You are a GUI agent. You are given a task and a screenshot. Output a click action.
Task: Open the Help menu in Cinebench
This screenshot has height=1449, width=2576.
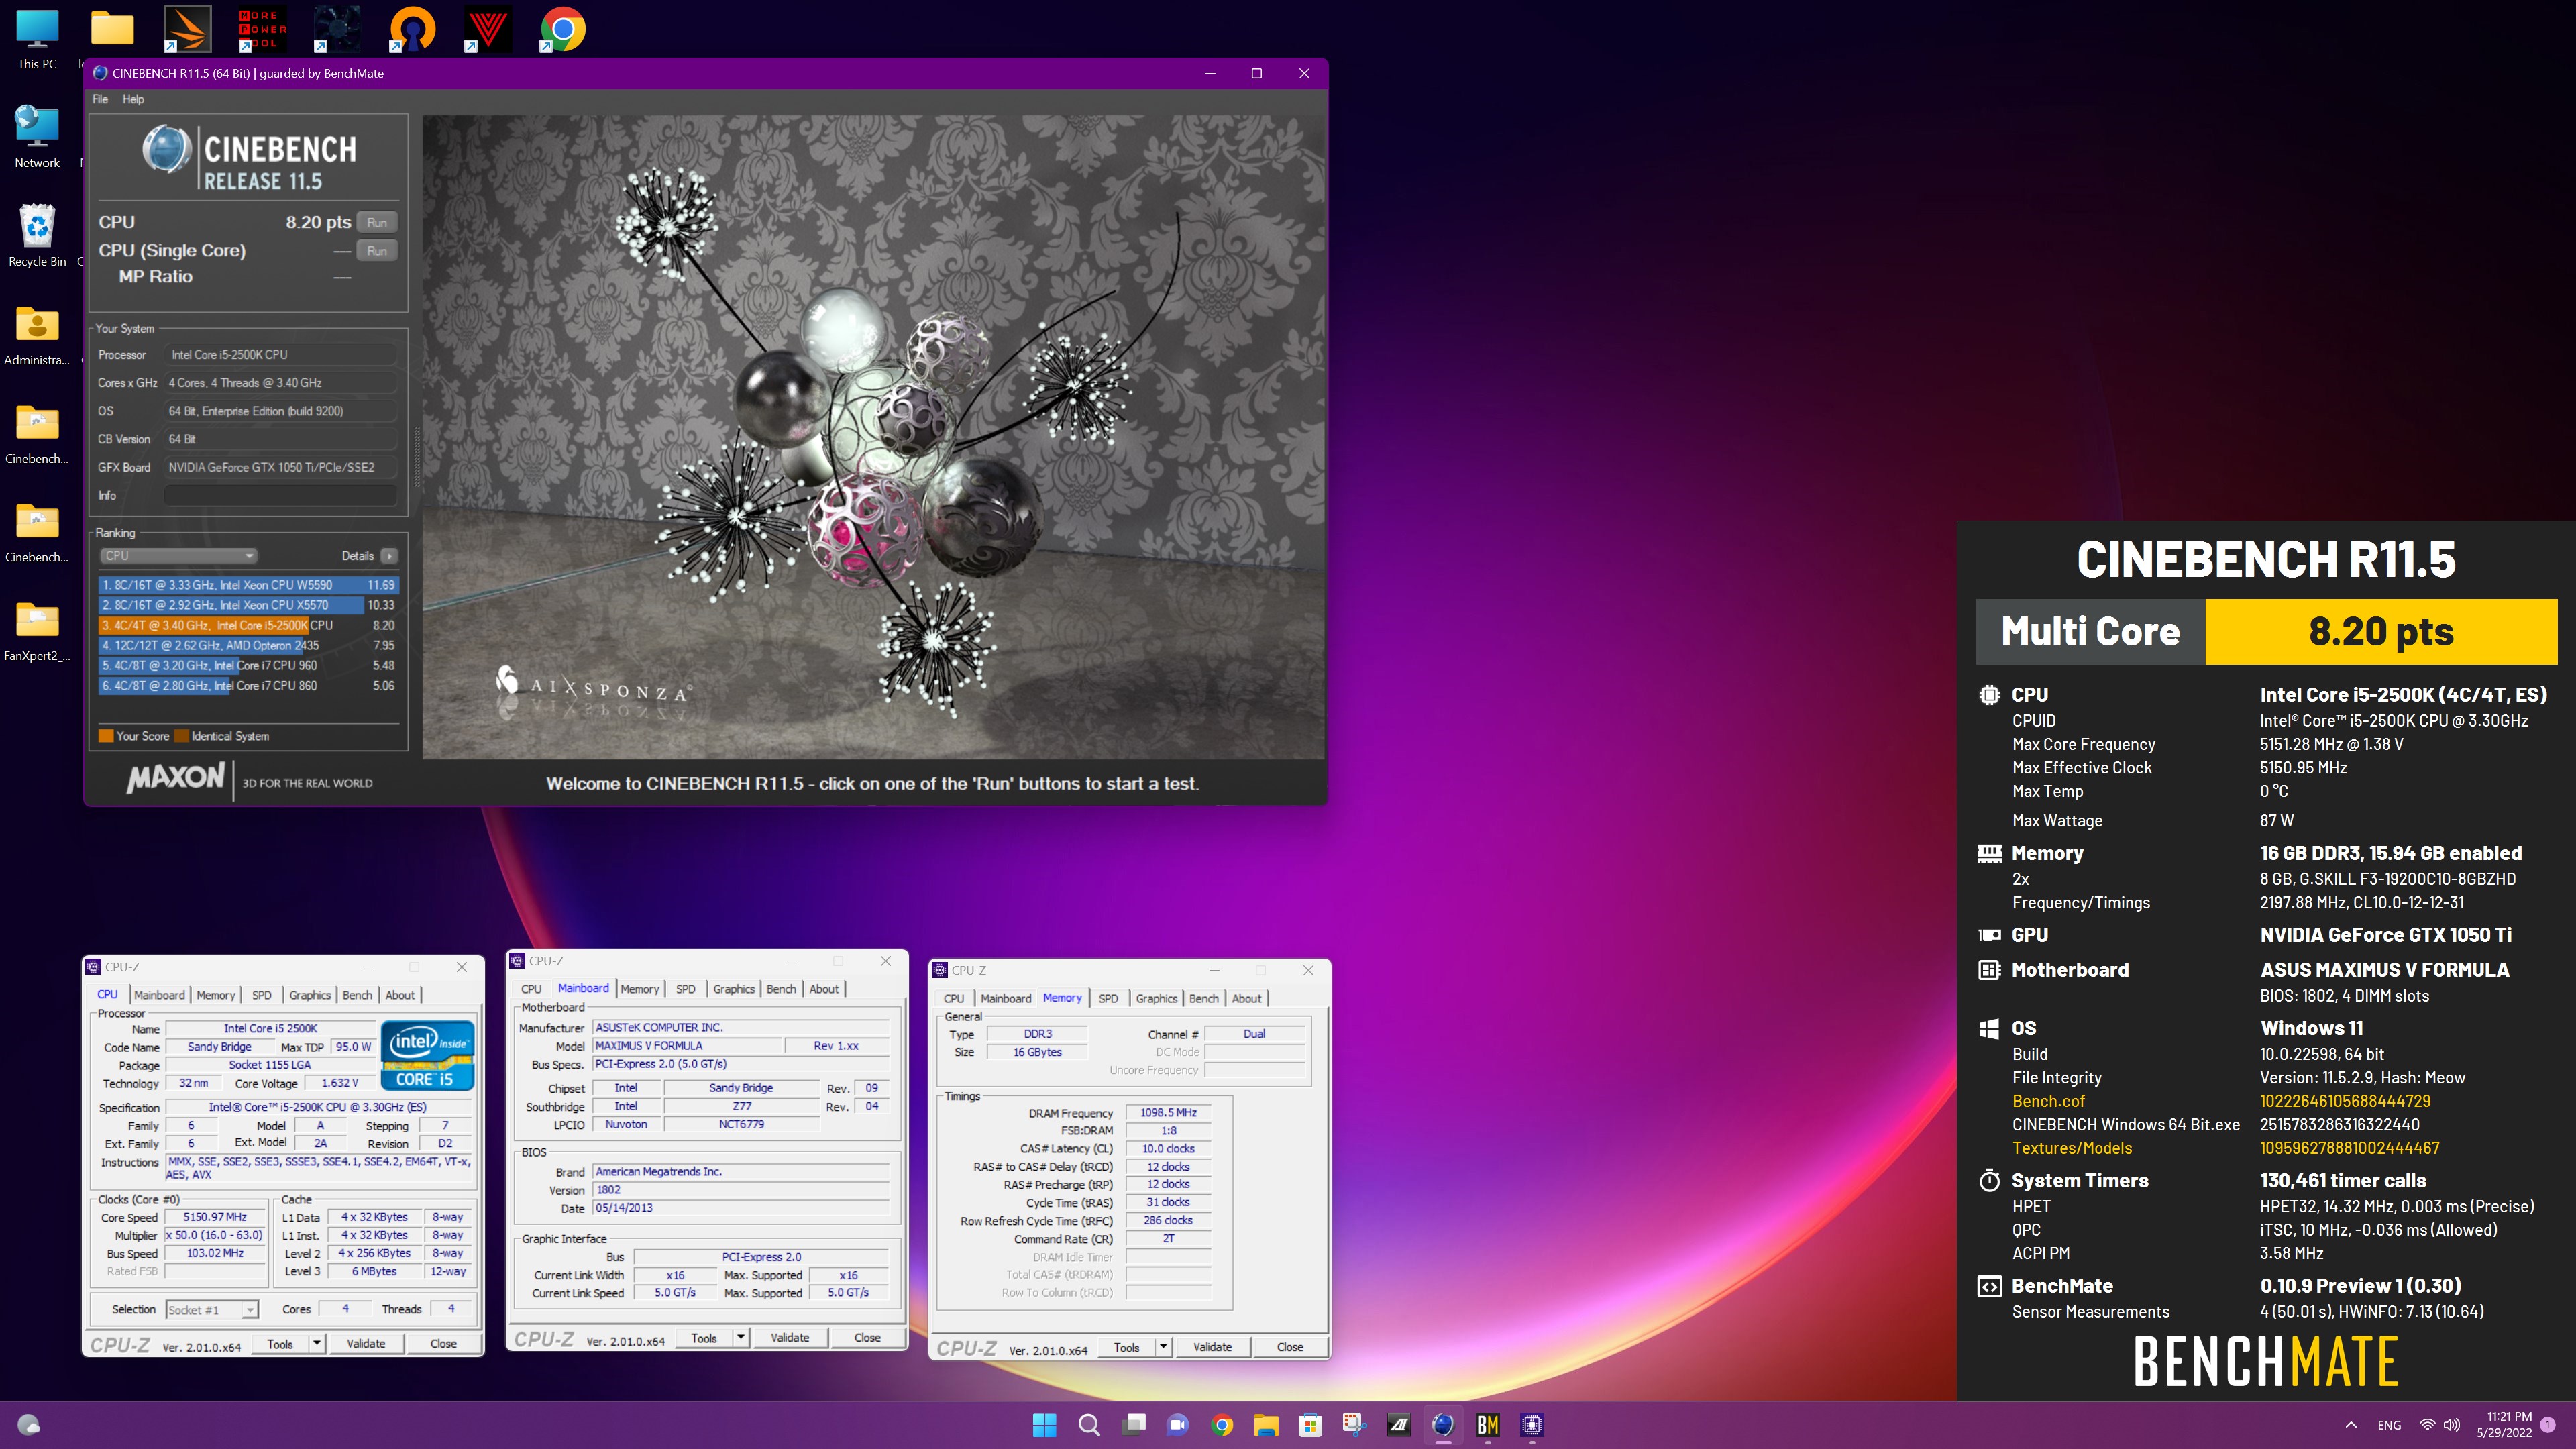coord(133,99)
